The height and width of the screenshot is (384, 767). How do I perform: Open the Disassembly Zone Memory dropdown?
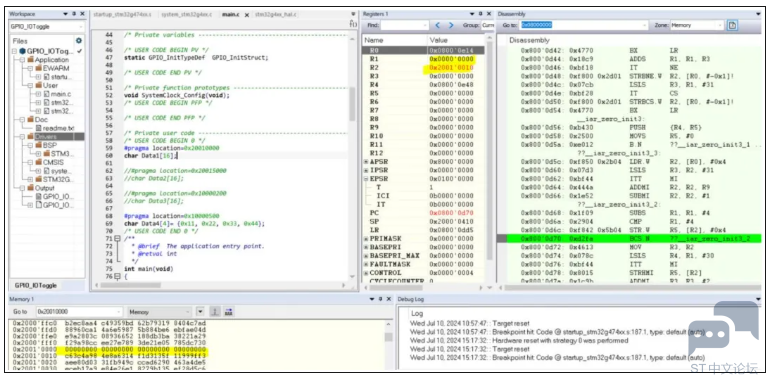pyautogui.click(x=697, y=25)
